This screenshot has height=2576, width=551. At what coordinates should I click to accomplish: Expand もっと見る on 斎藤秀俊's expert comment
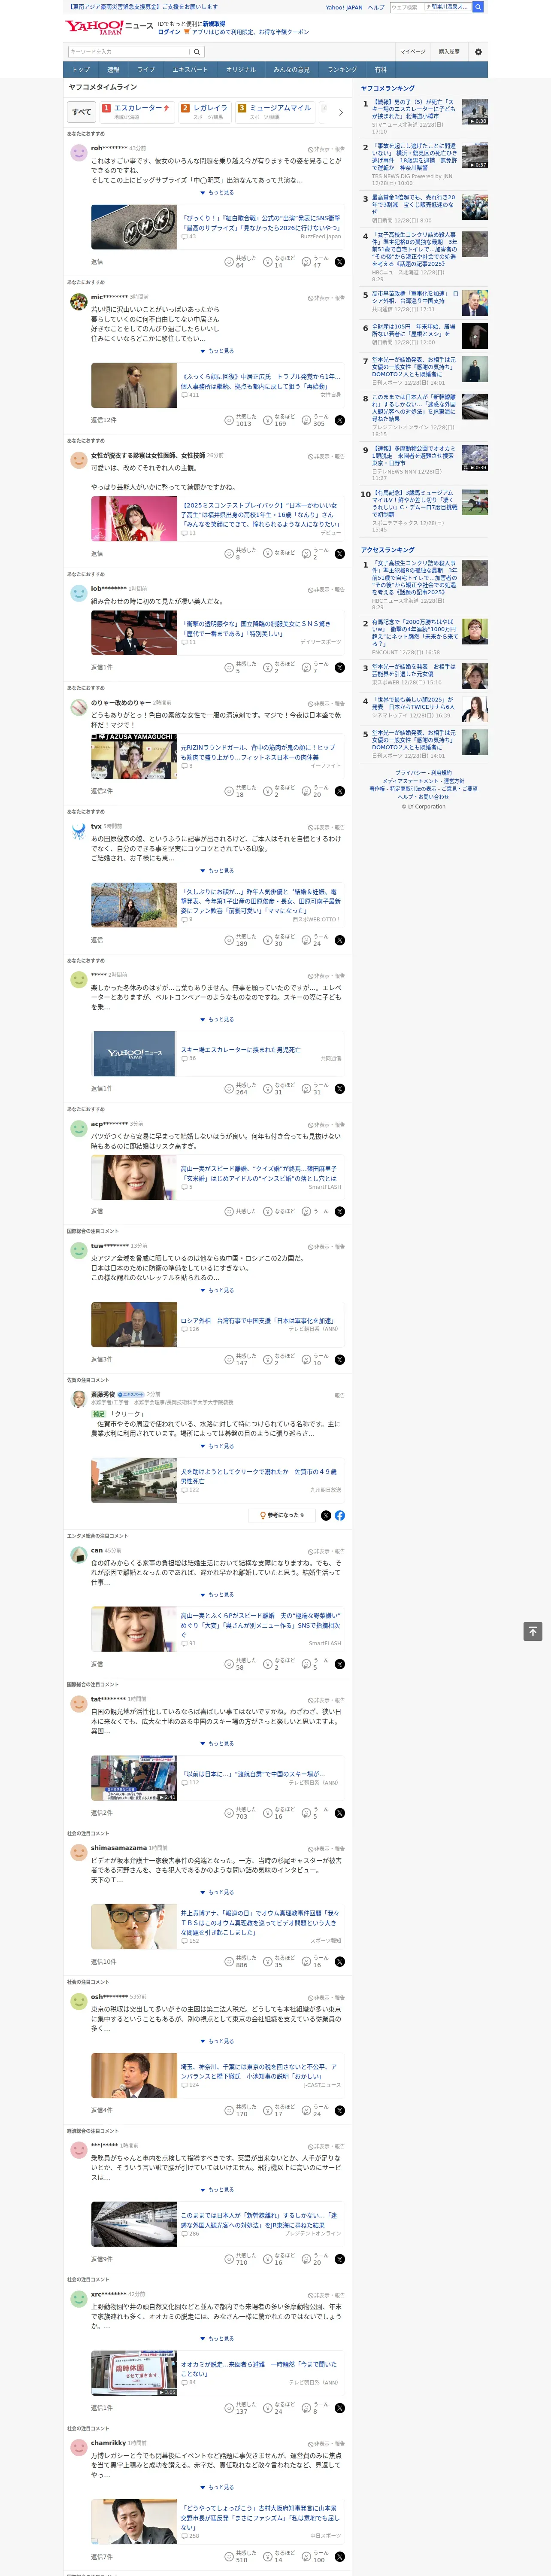click(218, 1446)
